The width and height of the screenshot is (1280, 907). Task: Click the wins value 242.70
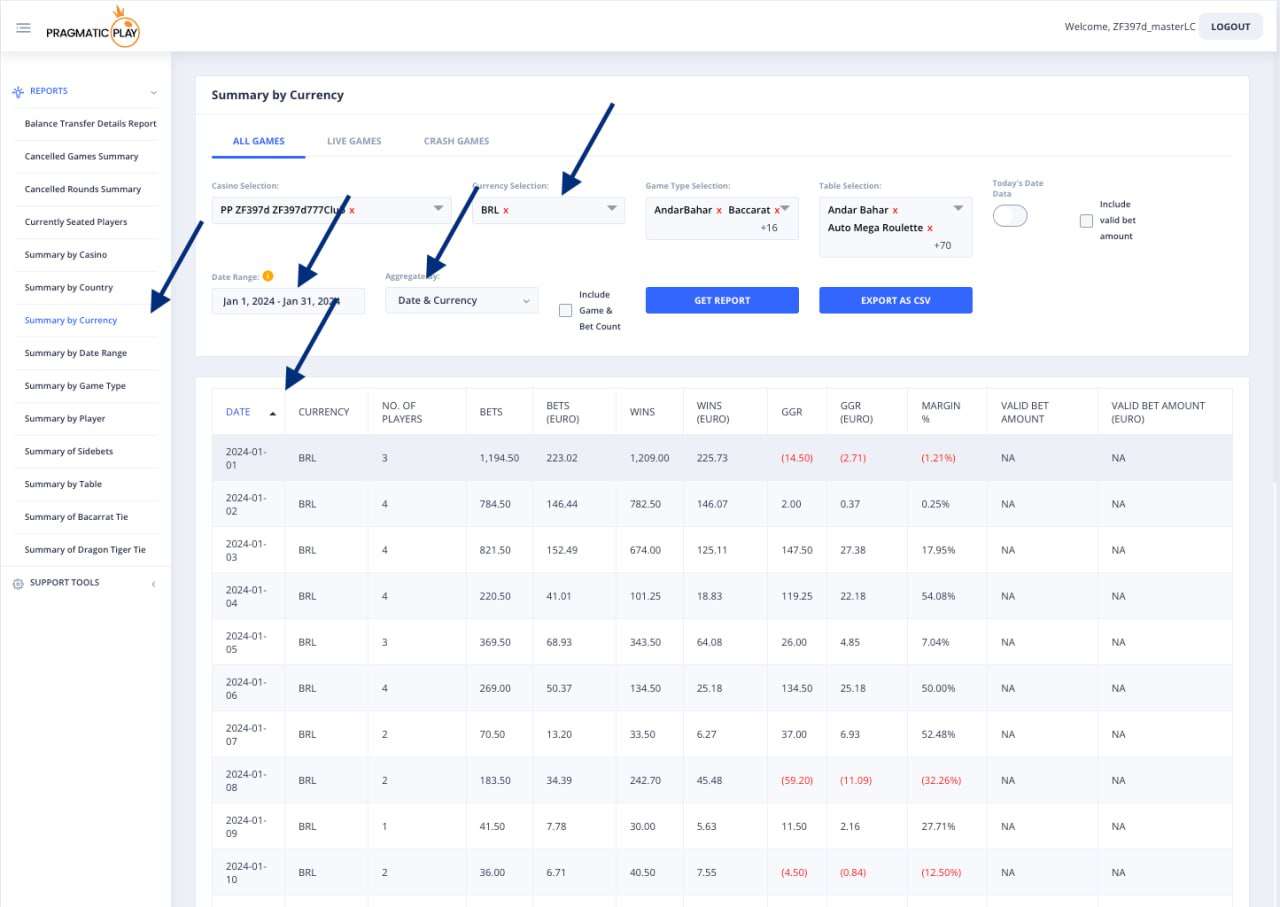click(646, 780)
